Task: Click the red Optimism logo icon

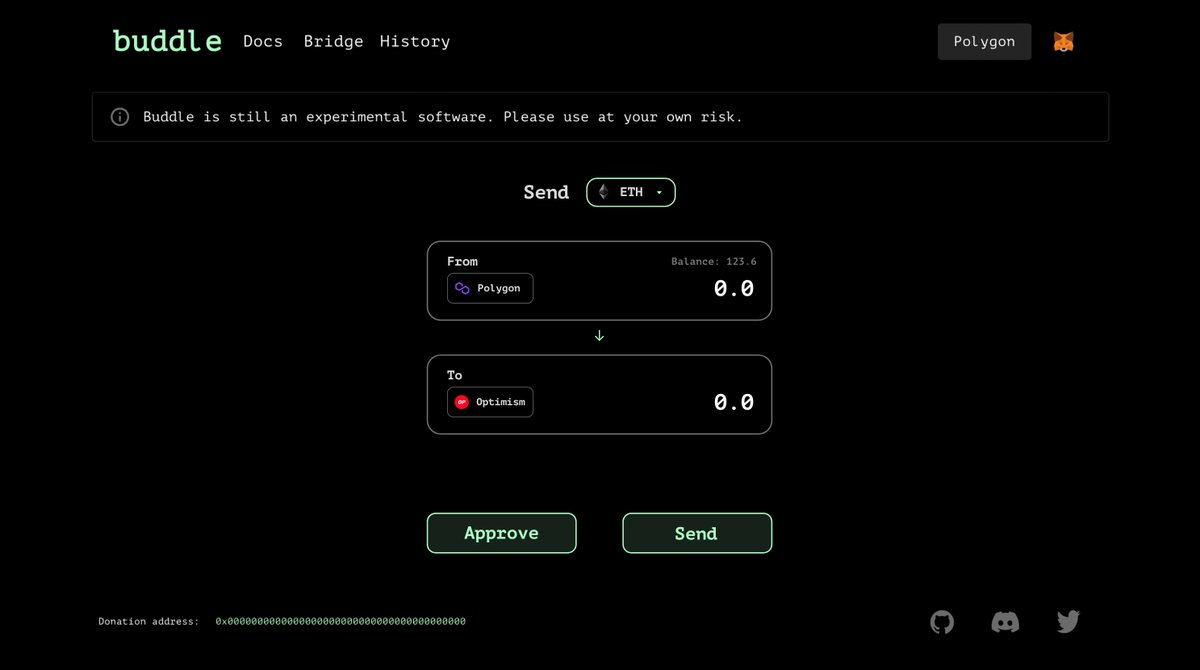Action: click(462, 402)
